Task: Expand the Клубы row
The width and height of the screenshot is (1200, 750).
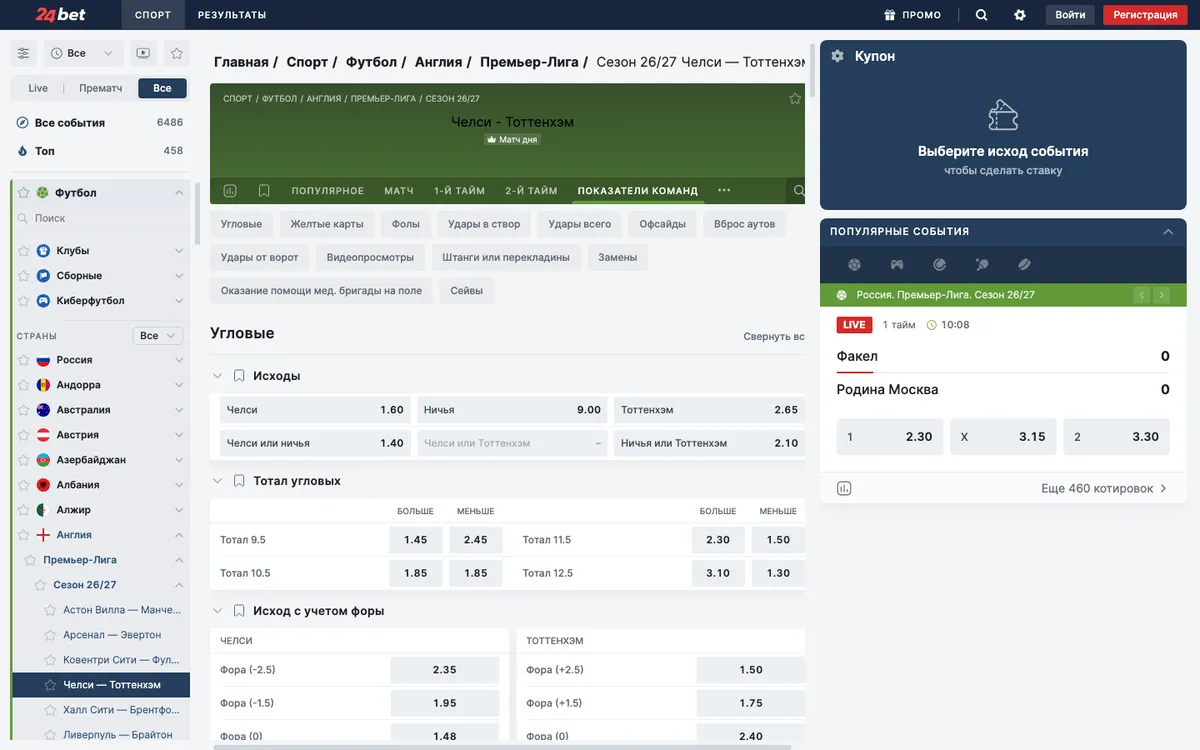Action: pyautogui.click(x=101, y=251)
